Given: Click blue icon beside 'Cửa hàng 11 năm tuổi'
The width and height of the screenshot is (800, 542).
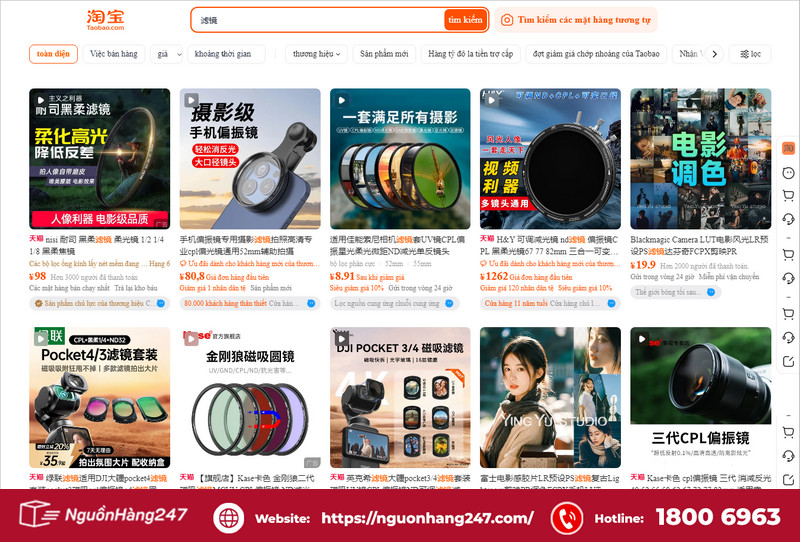Looking at the screenshot, I should coord(611,303).
